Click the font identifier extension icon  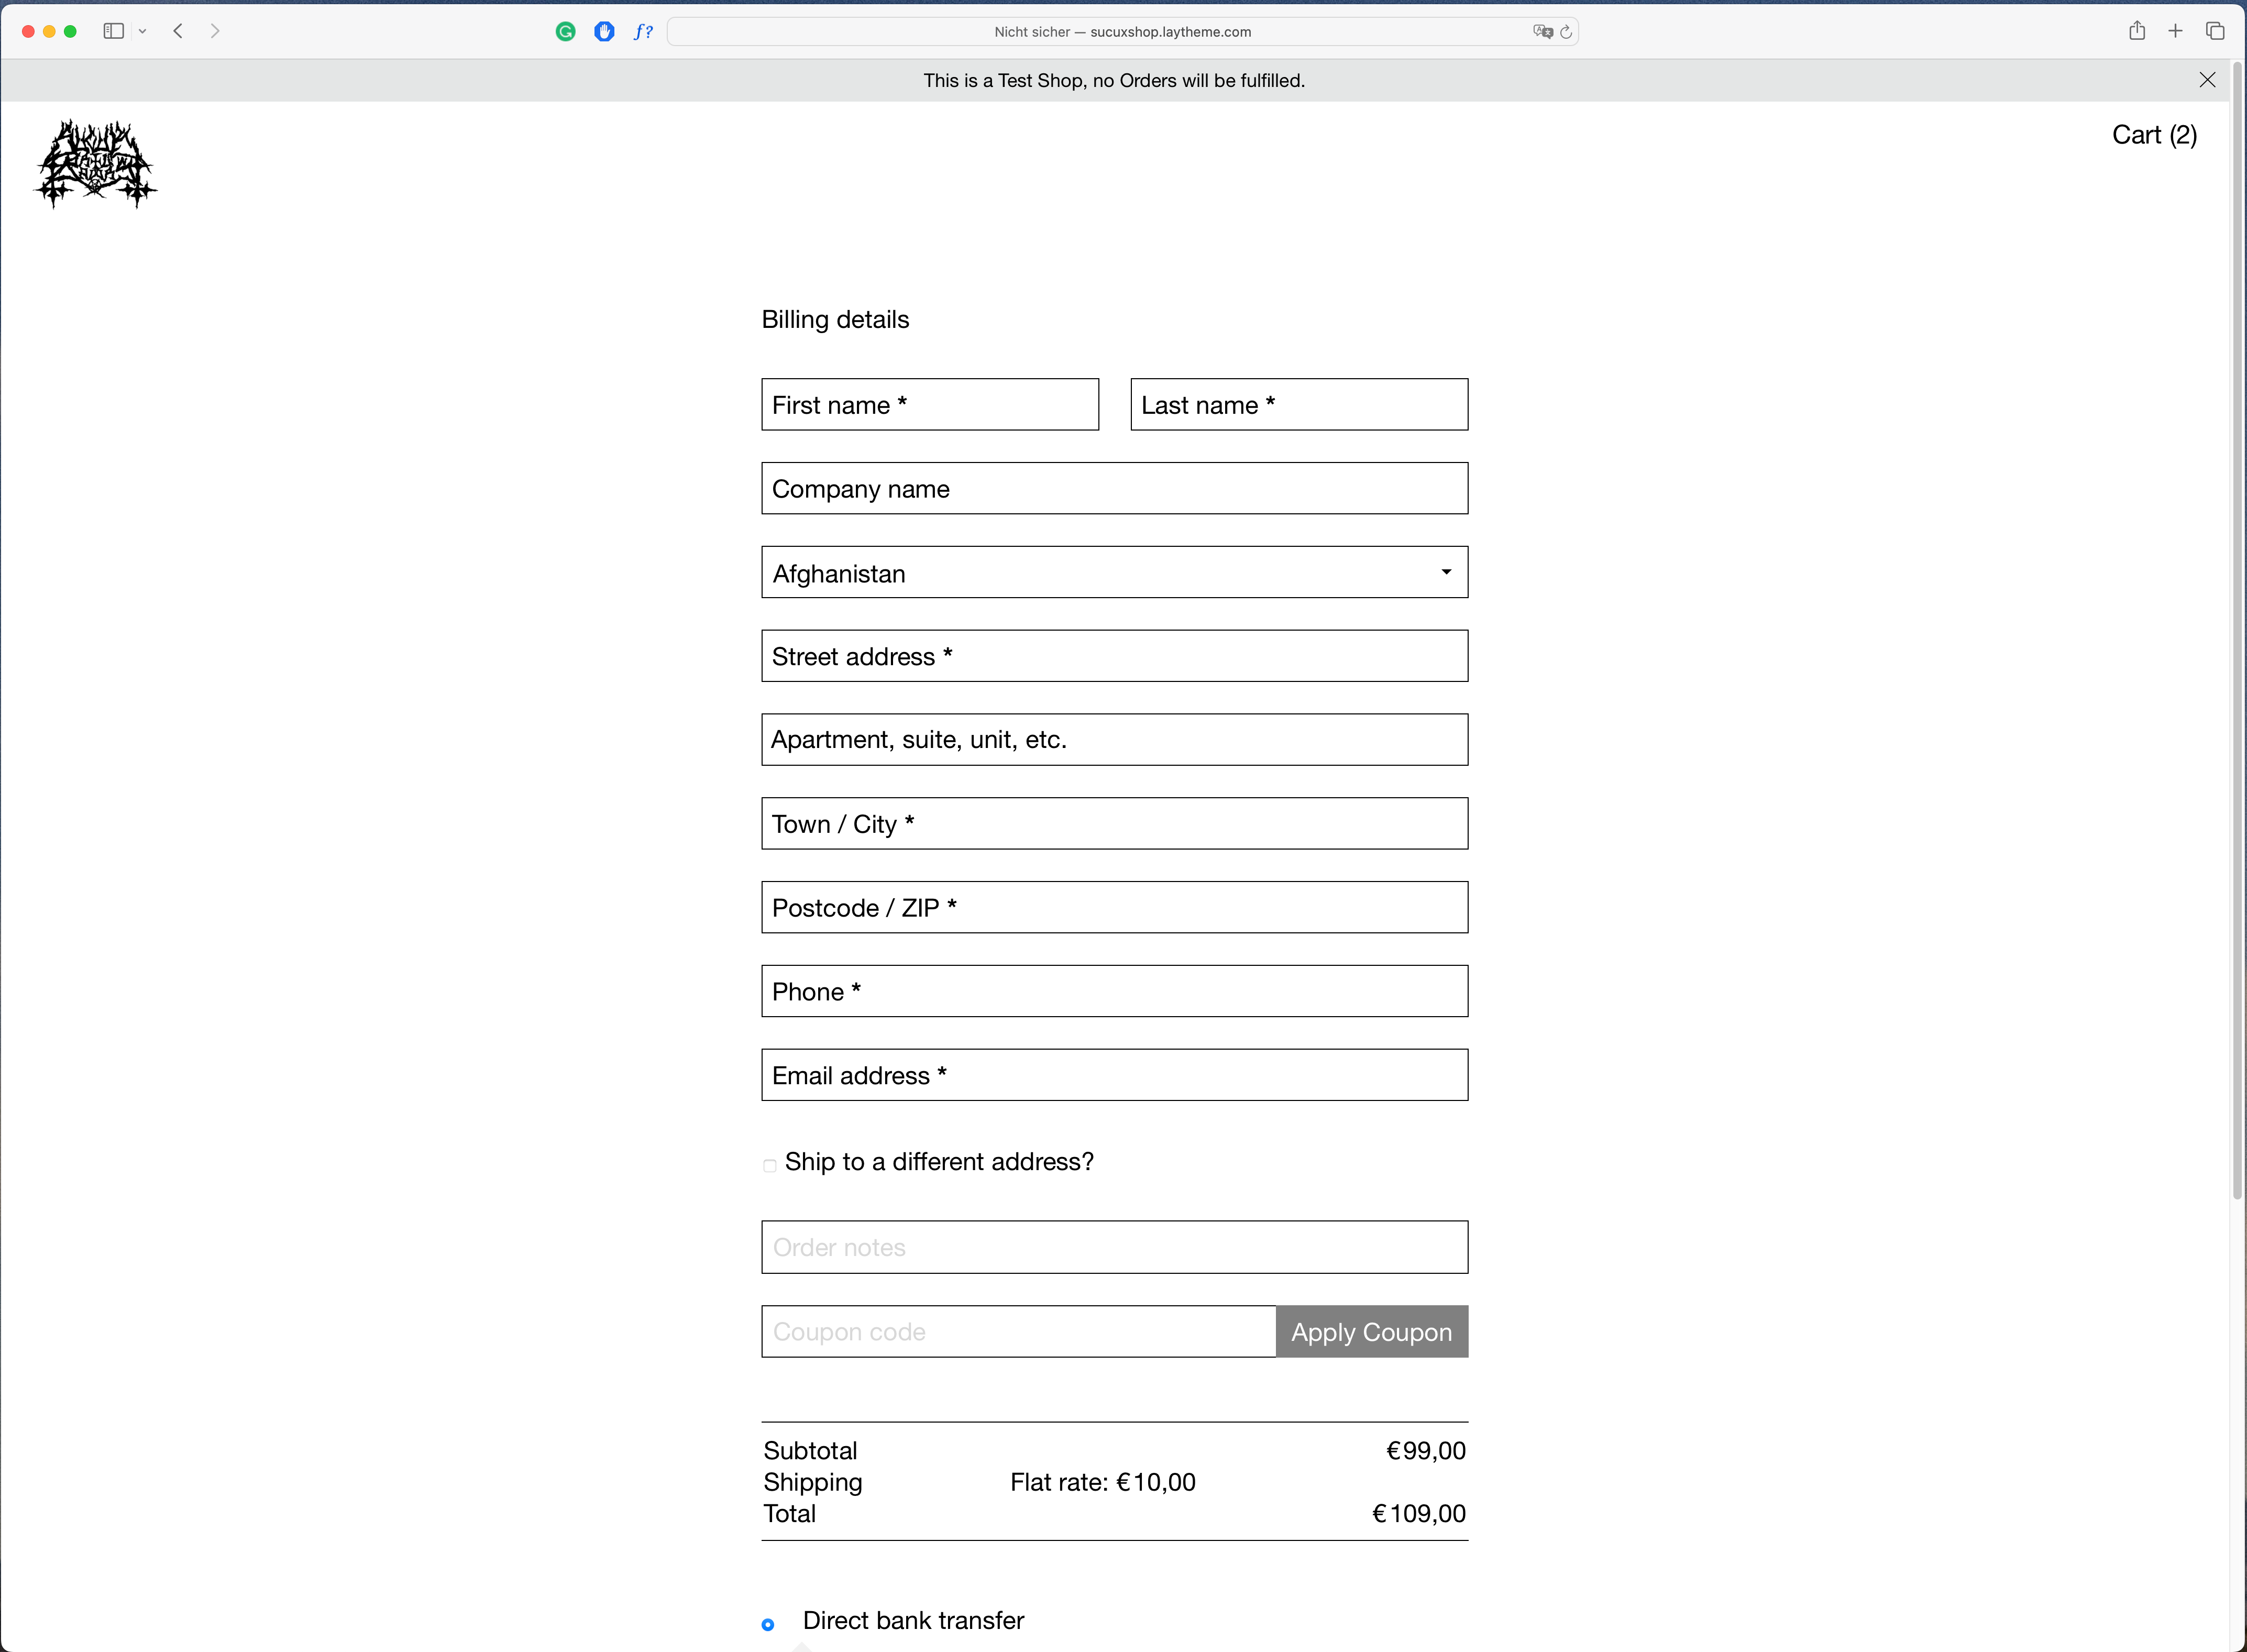(643, 32)
